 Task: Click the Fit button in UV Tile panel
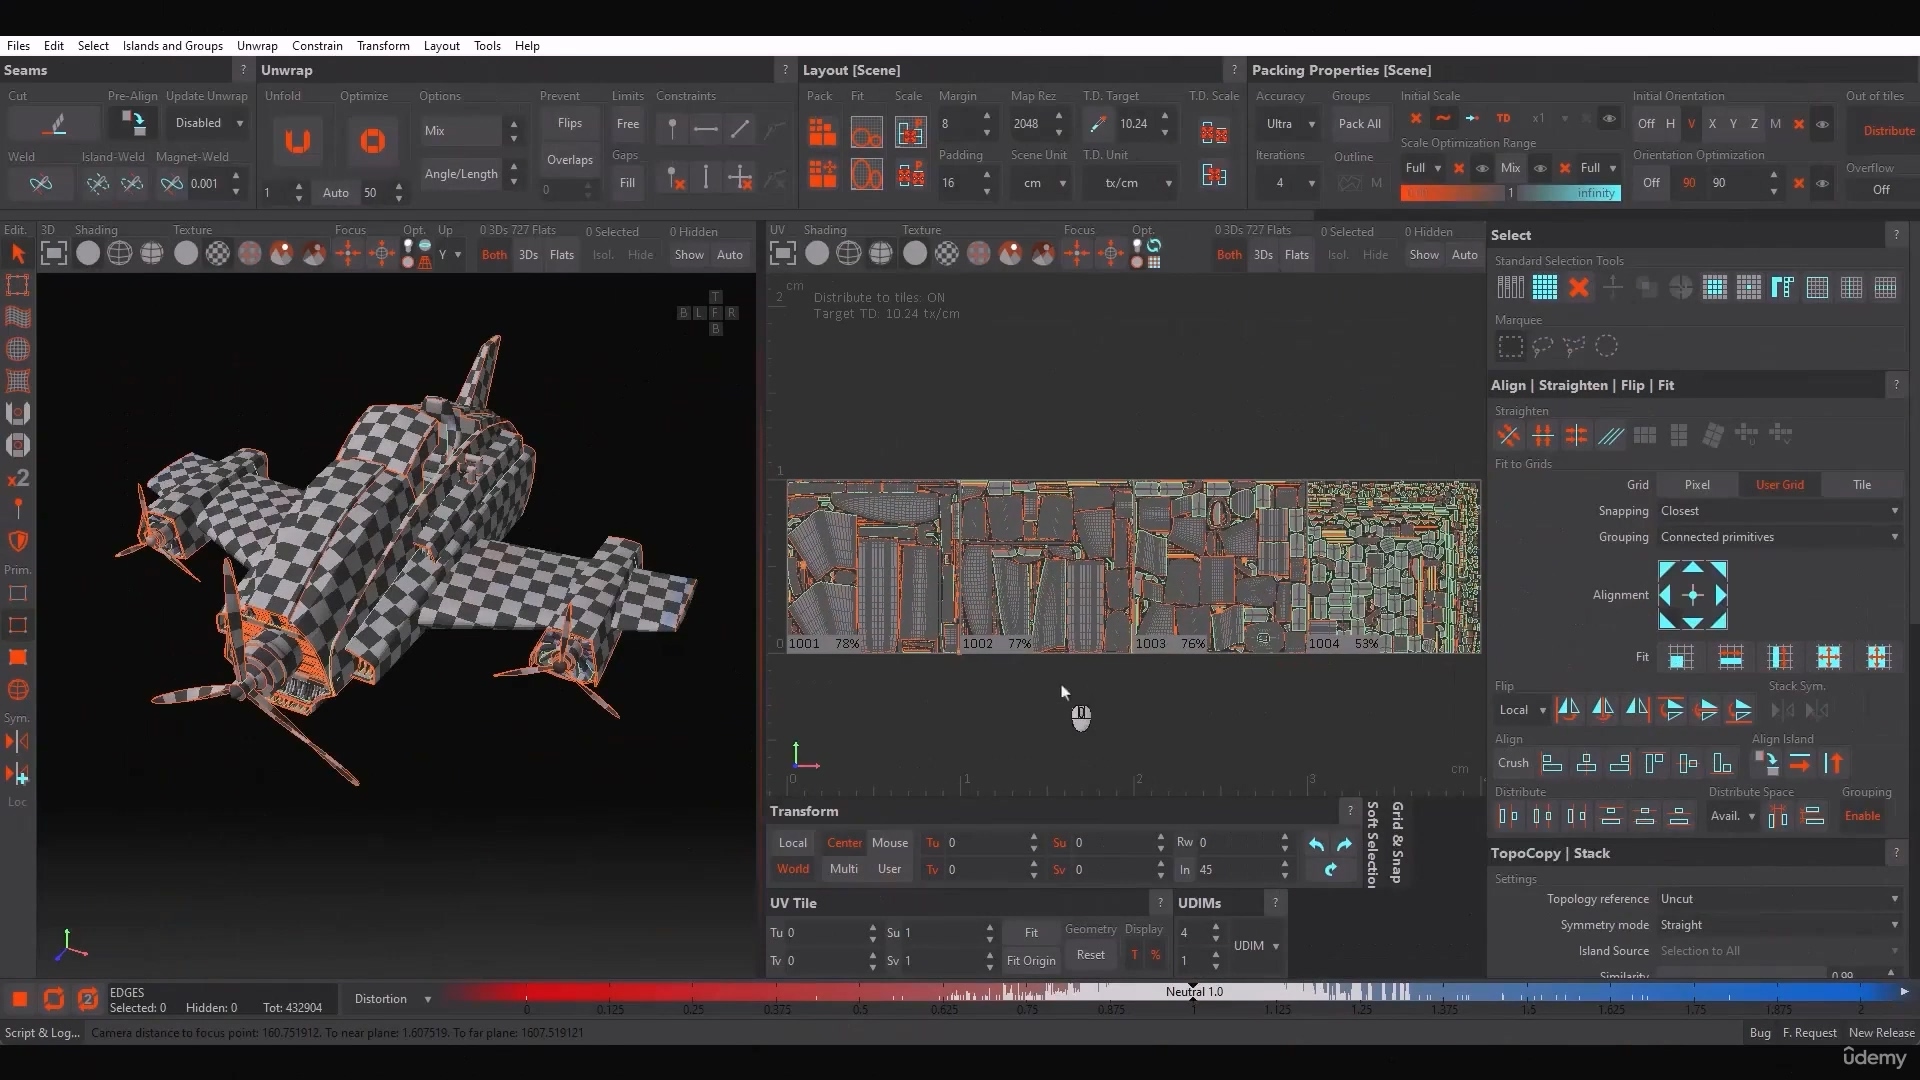pyautogui.click(x=1031, y=932)
